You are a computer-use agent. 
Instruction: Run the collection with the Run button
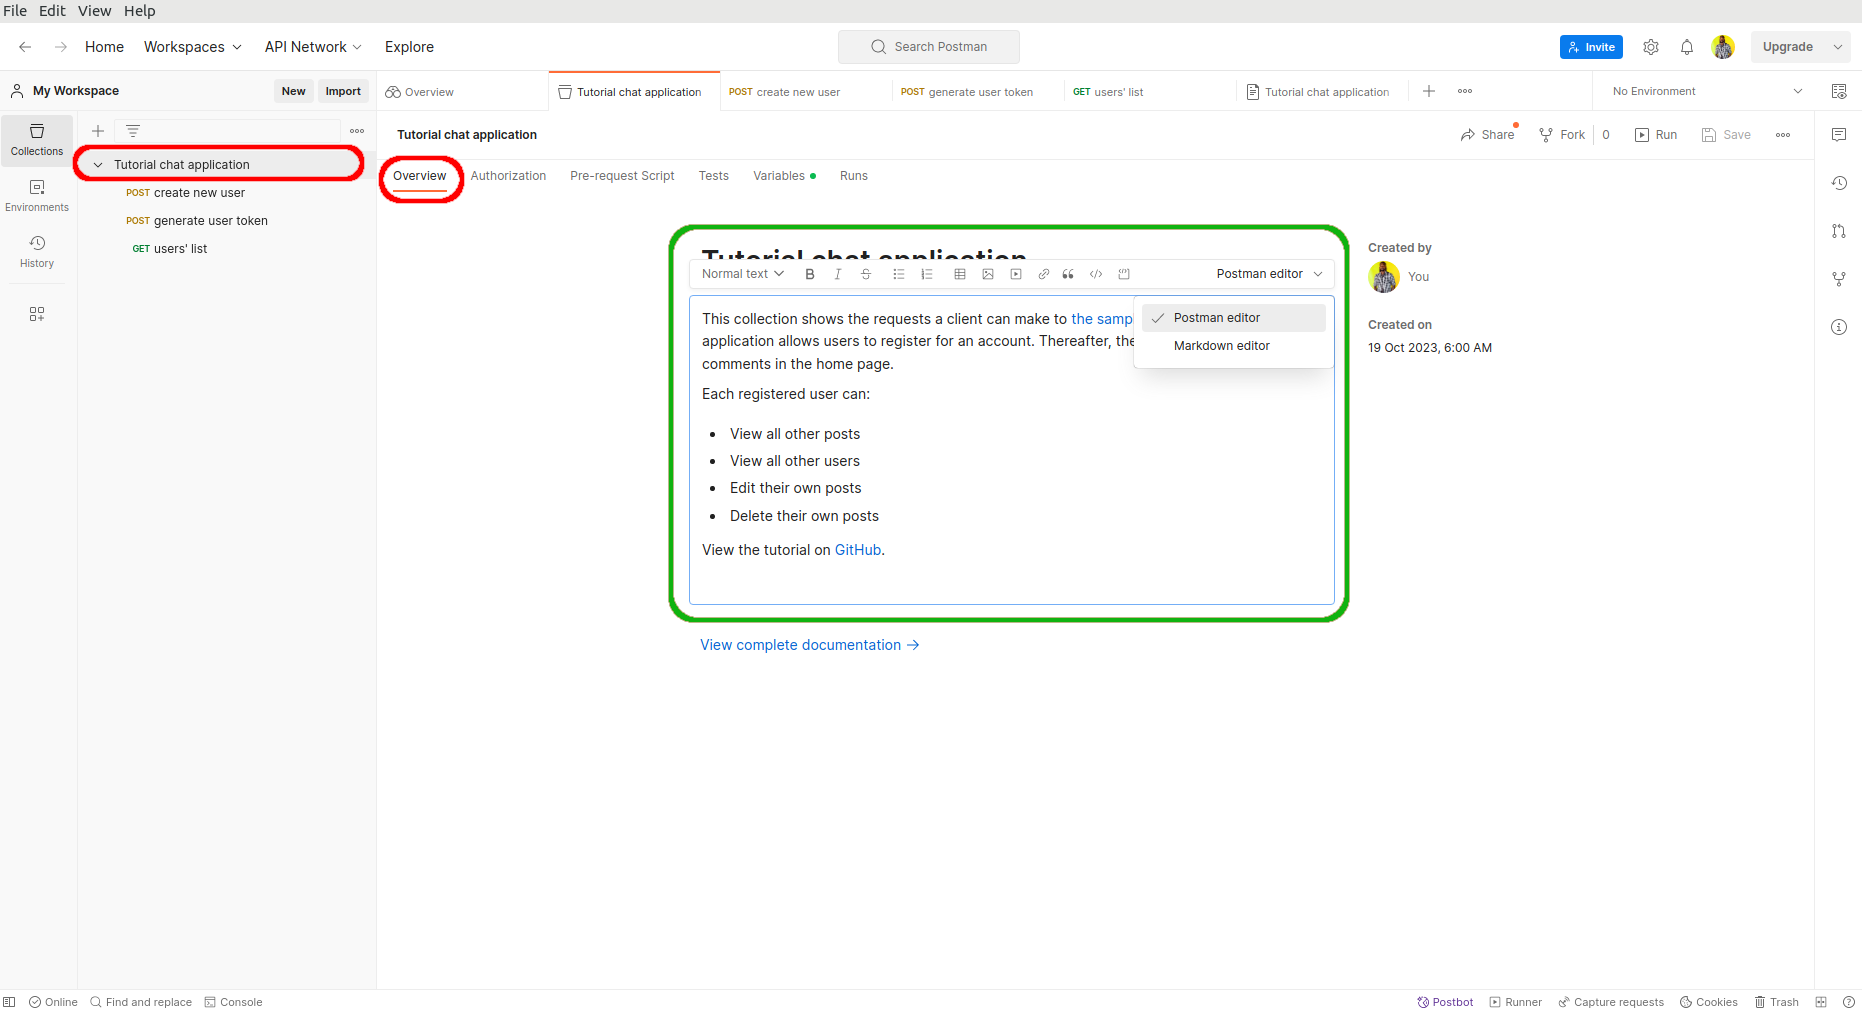click(1656, 135)
